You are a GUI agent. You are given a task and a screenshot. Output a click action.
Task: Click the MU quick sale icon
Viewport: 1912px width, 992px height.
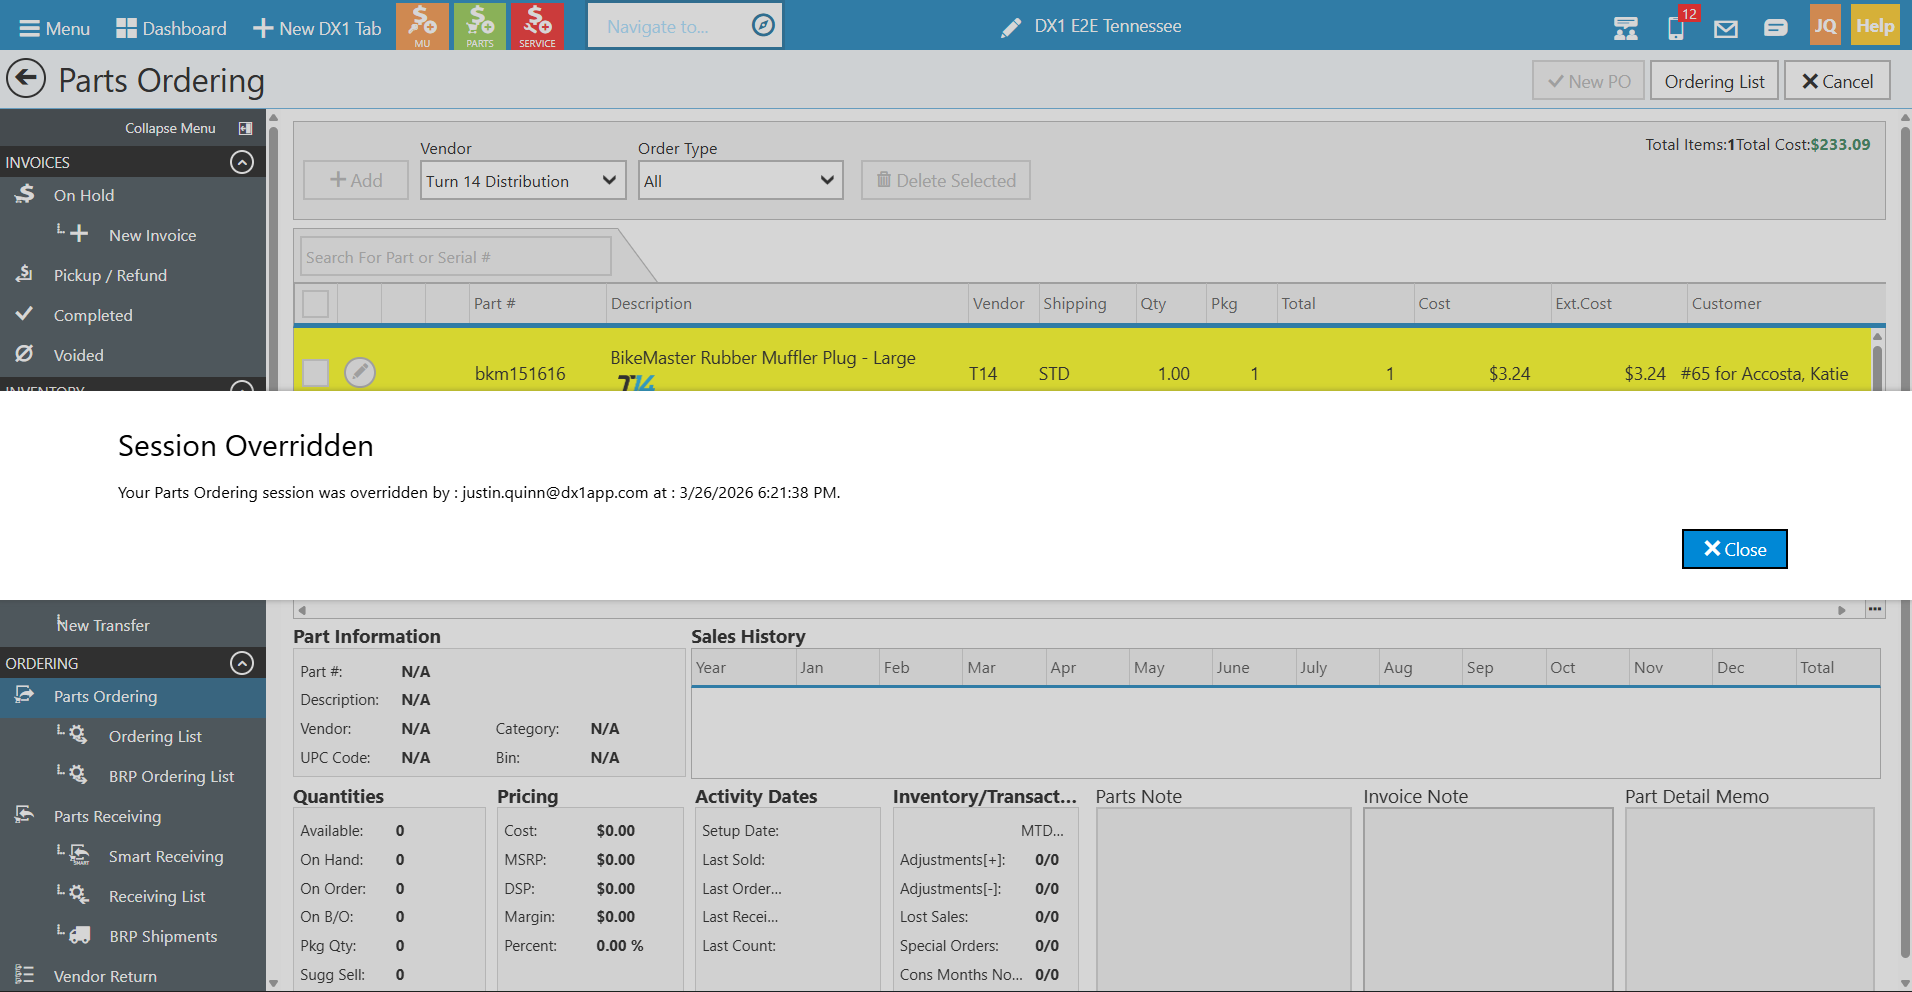[x=422, y=26]
